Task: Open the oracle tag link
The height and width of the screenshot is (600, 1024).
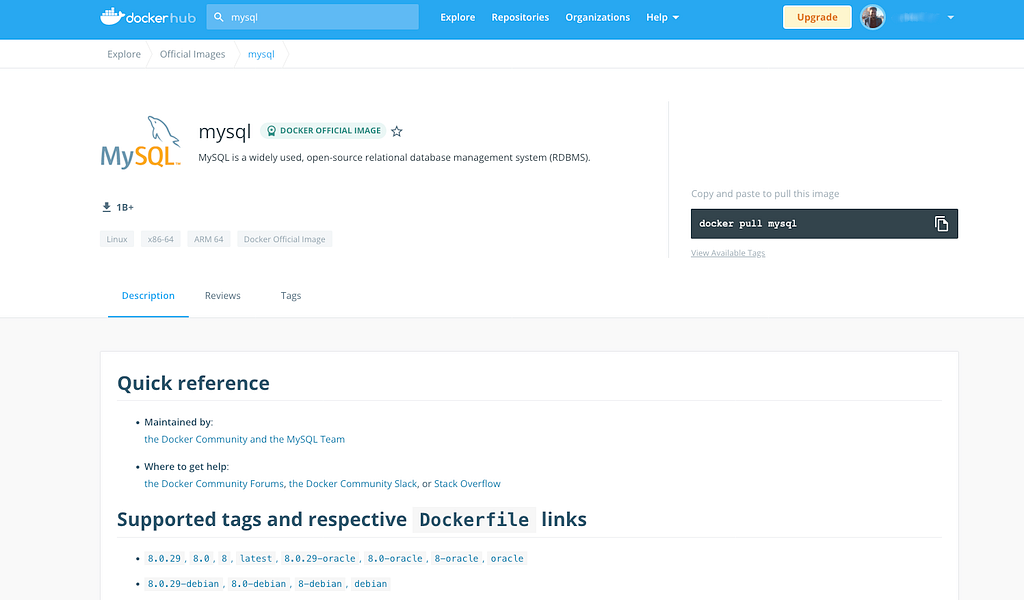Action: pyautogui.click(x=507, y=558)
